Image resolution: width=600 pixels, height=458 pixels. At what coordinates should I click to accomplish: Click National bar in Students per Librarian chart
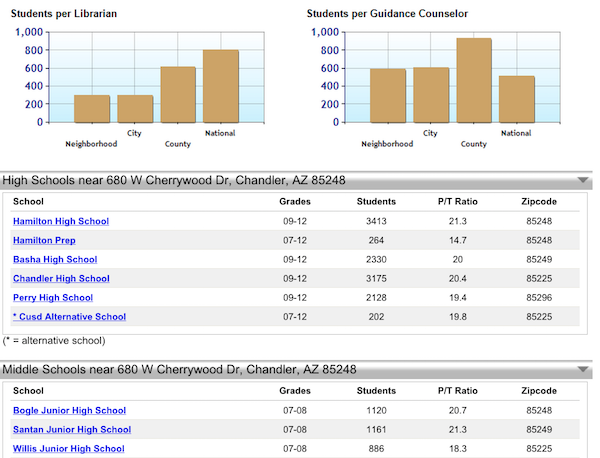[x=221, y=86]
